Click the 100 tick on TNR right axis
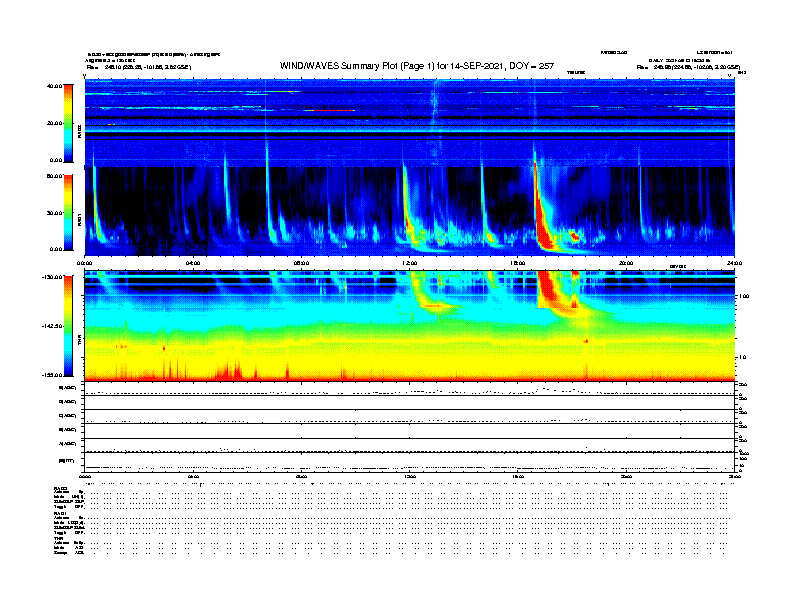Screen dimensions: 792x612 point(744,296)
